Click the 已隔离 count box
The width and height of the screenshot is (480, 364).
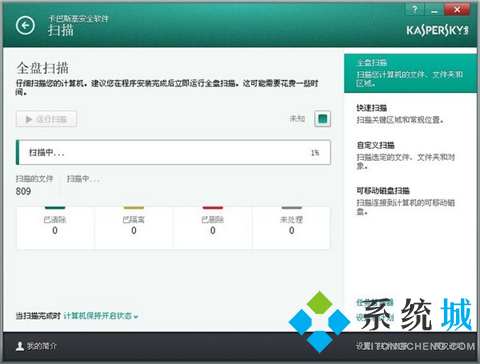[x=134, y=228]
